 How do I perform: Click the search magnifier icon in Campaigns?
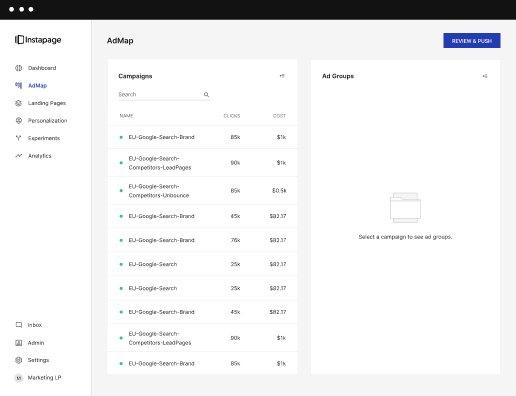[x=206, y=95]
